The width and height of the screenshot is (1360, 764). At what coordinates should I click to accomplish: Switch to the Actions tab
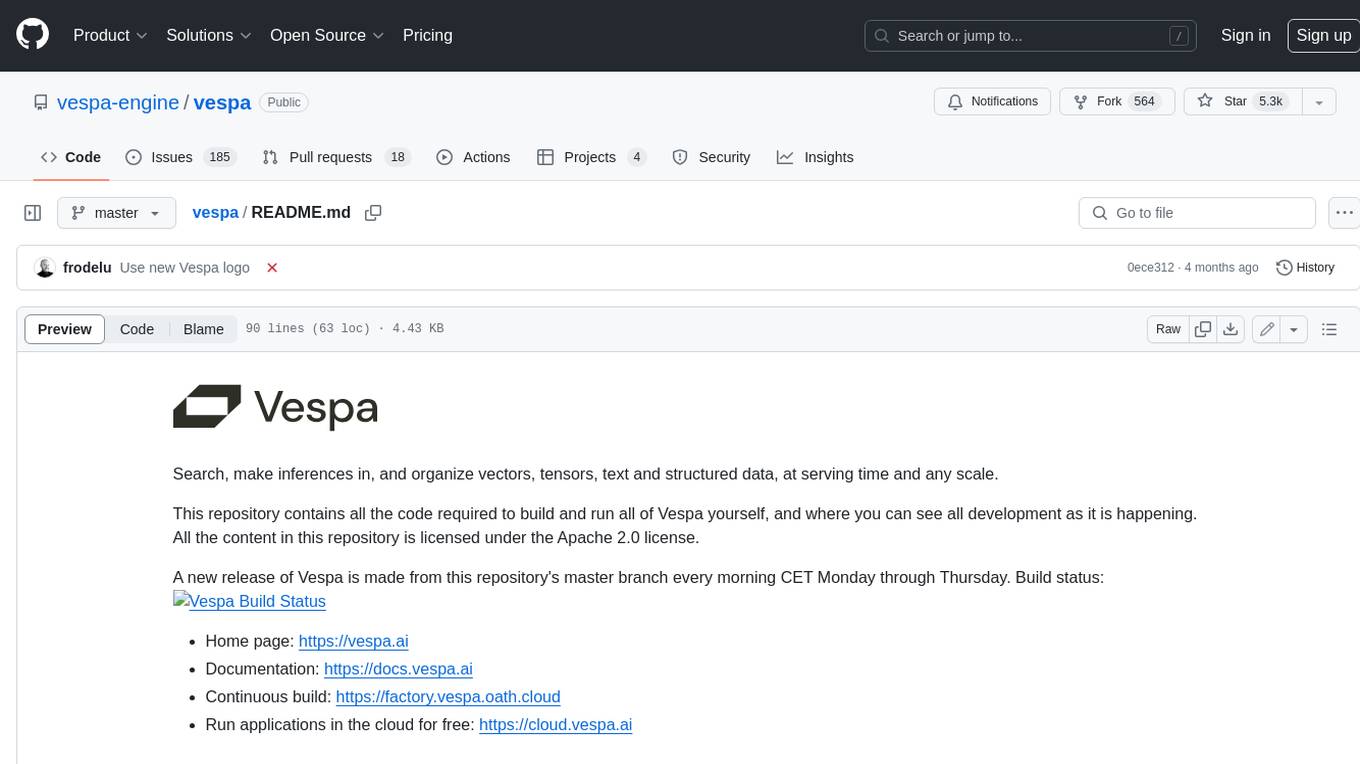474,157
